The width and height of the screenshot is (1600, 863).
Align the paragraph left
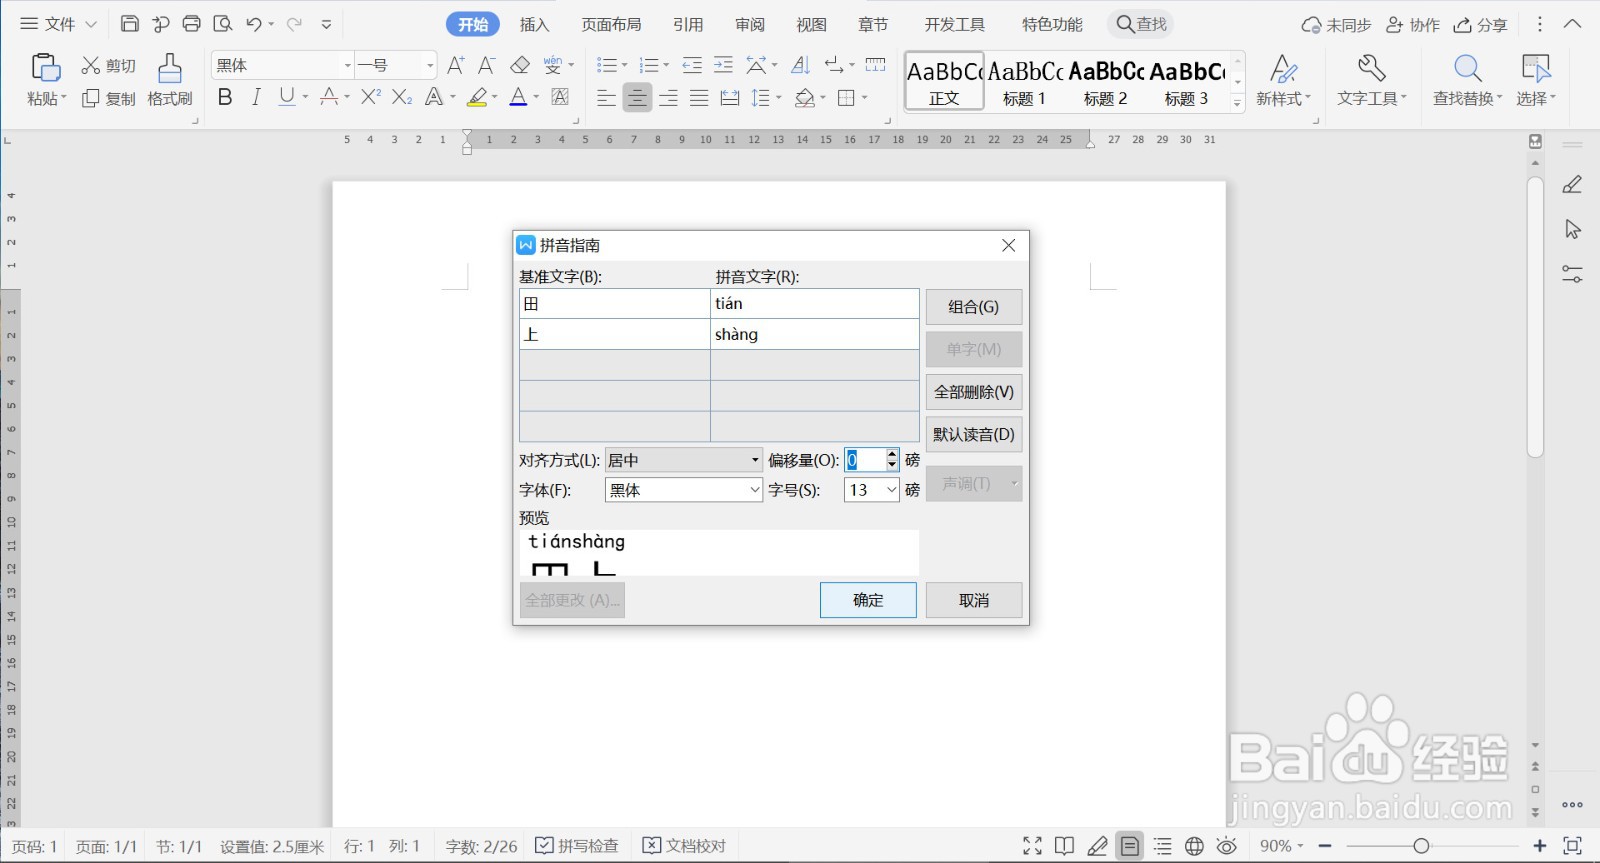point(606,98)
